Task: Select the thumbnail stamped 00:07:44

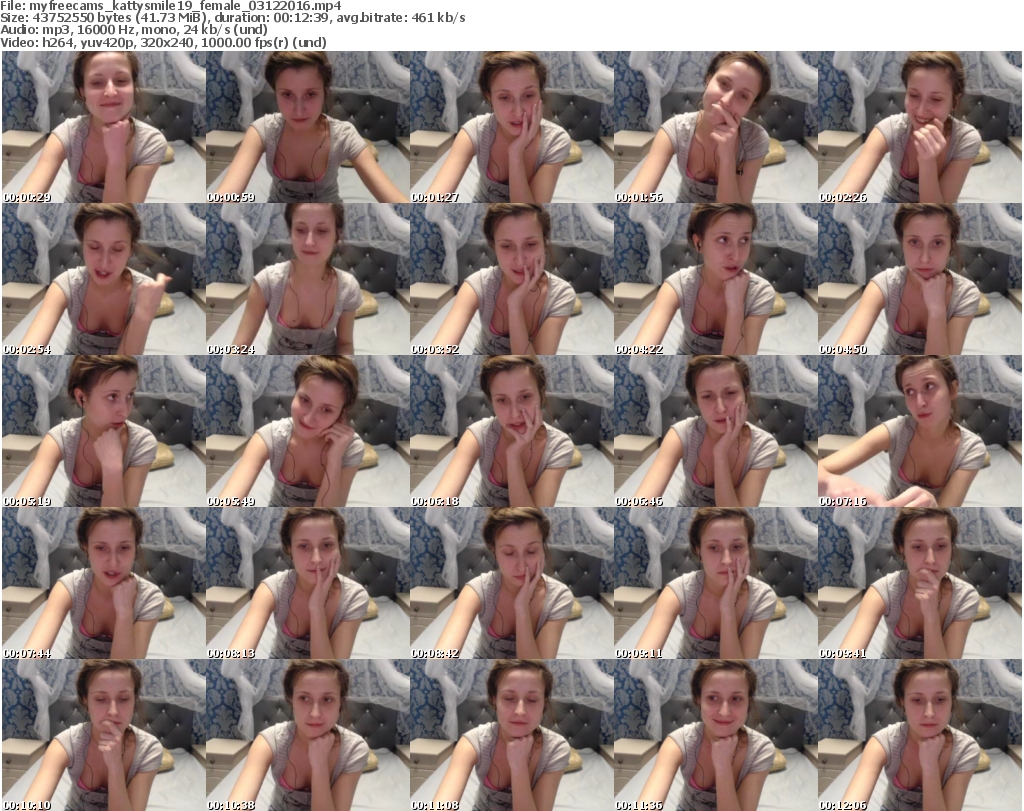Action: coord(104,583)
